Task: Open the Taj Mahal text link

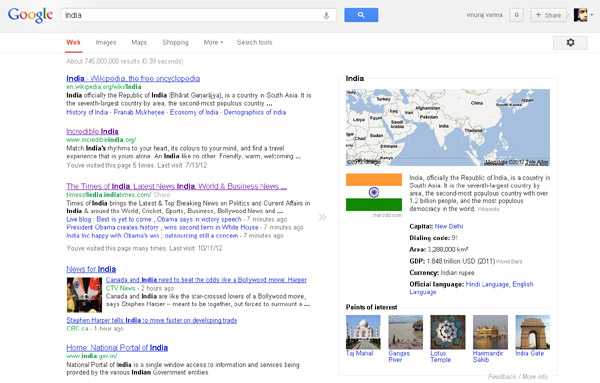Action: 359,354
